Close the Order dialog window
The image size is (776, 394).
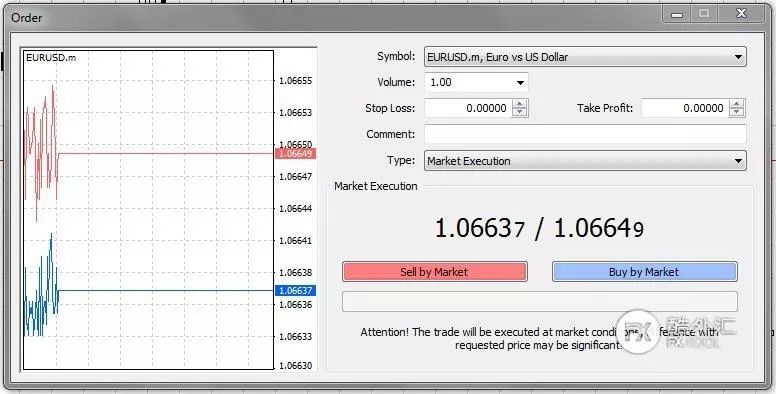741,14
